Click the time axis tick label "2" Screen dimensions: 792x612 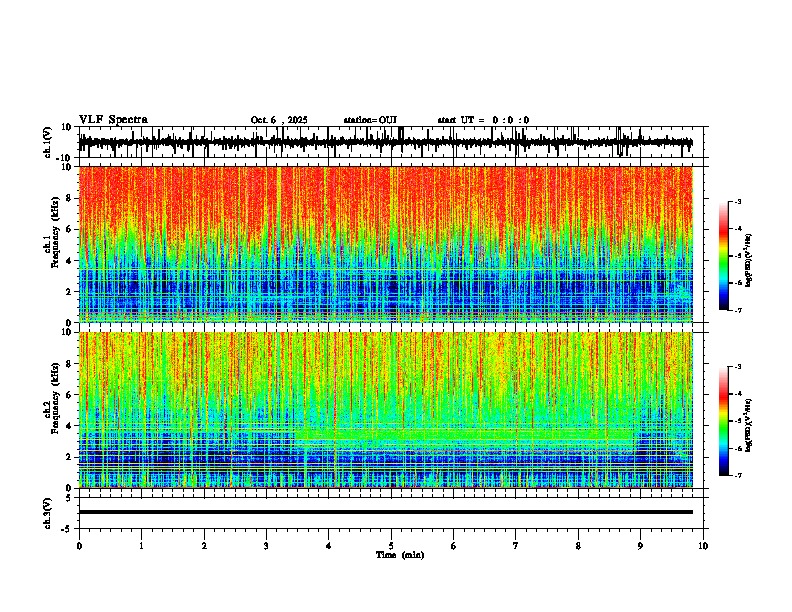[x=204, y=546]
